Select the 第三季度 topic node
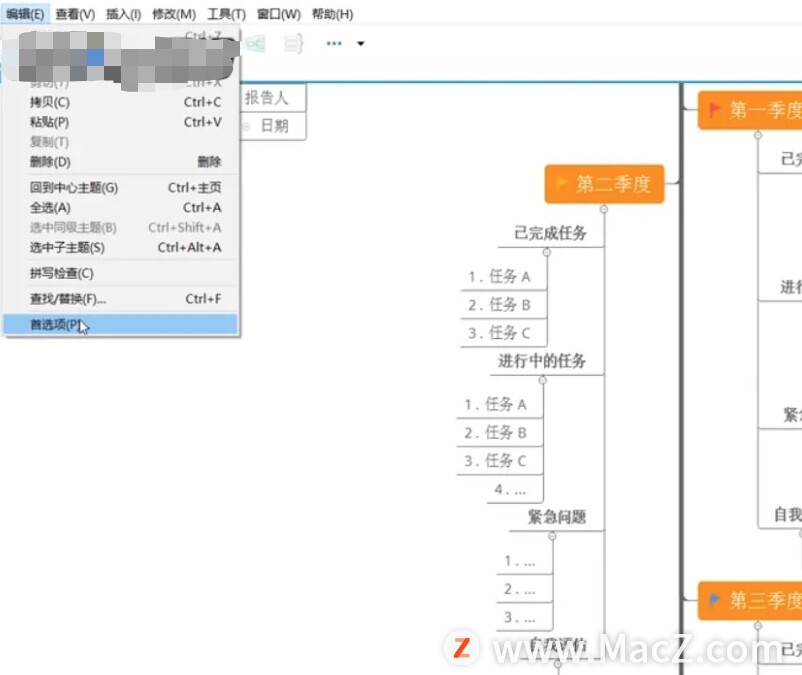This screenshot has width=802, height=675. coord(750,600)
